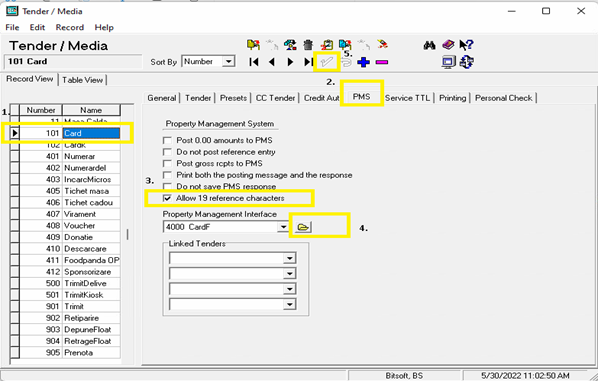Select the Record View tab
The image size is (598, 381).
(29, 79)
